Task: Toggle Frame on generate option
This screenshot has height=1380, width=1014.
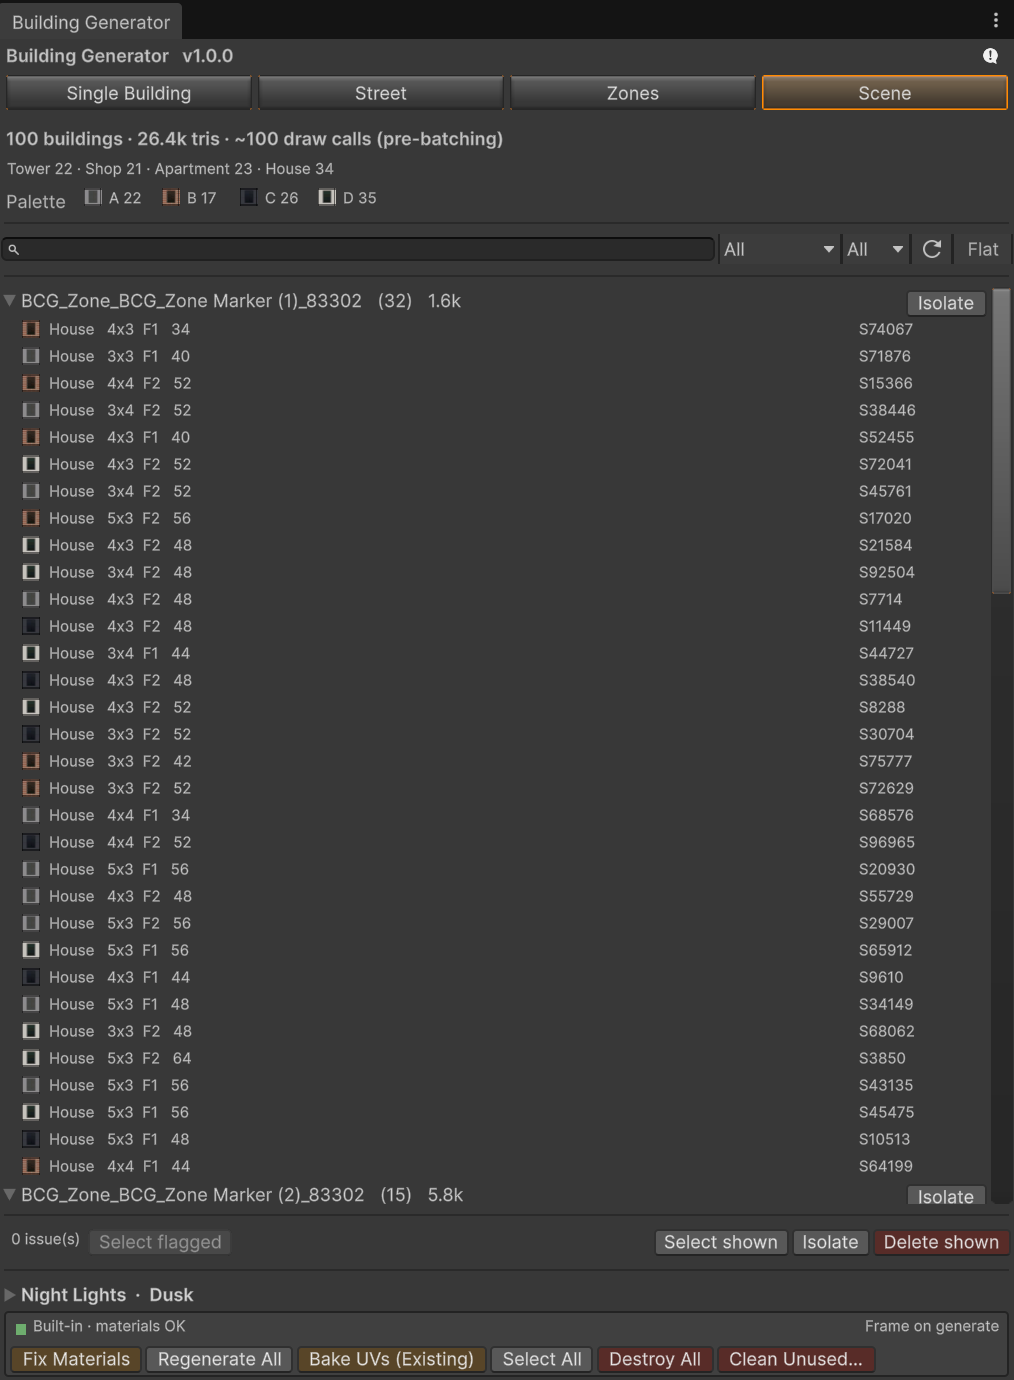Action: pos(932,1326)
